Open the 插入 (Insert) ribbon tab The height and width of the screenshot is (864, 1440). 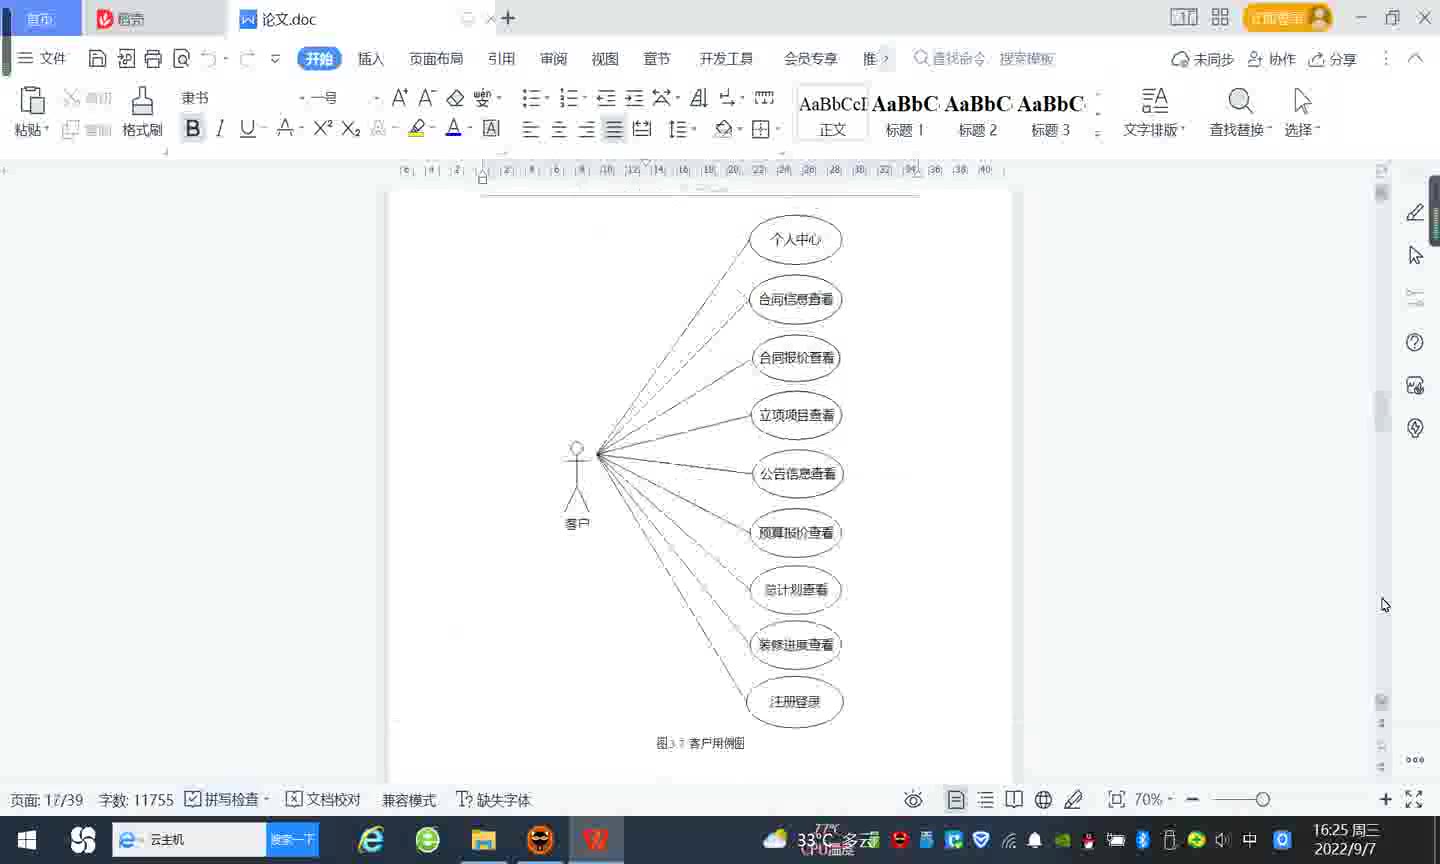click(371, 59)
